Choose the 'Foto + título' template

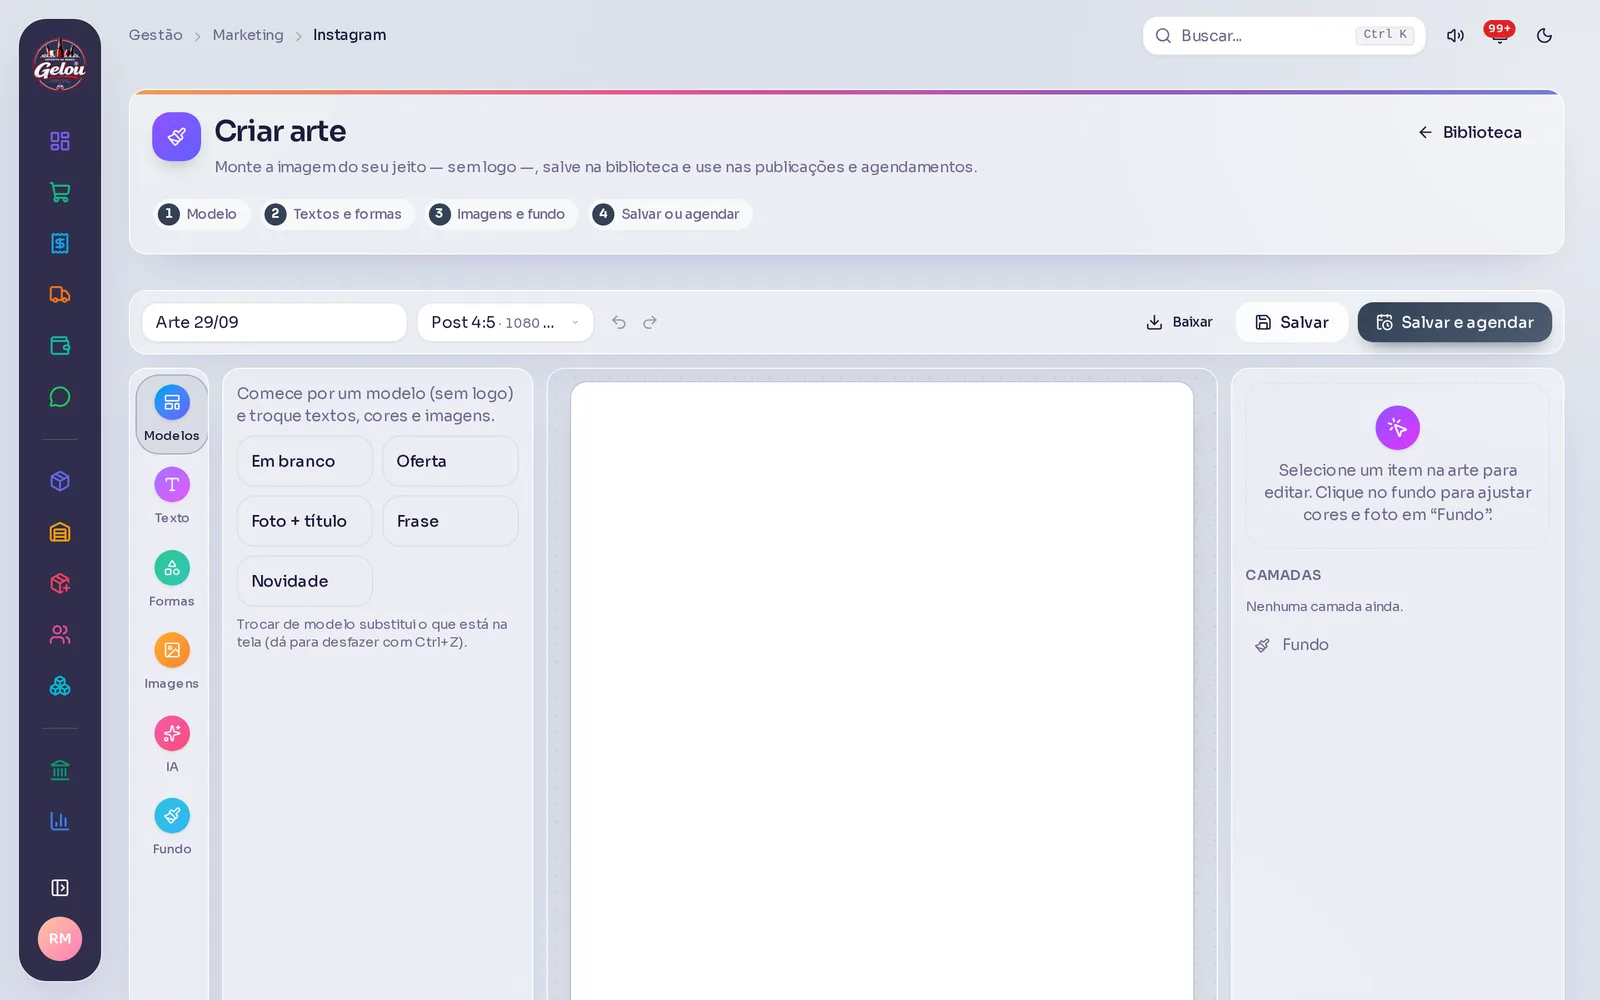click(x=305, y=521)
